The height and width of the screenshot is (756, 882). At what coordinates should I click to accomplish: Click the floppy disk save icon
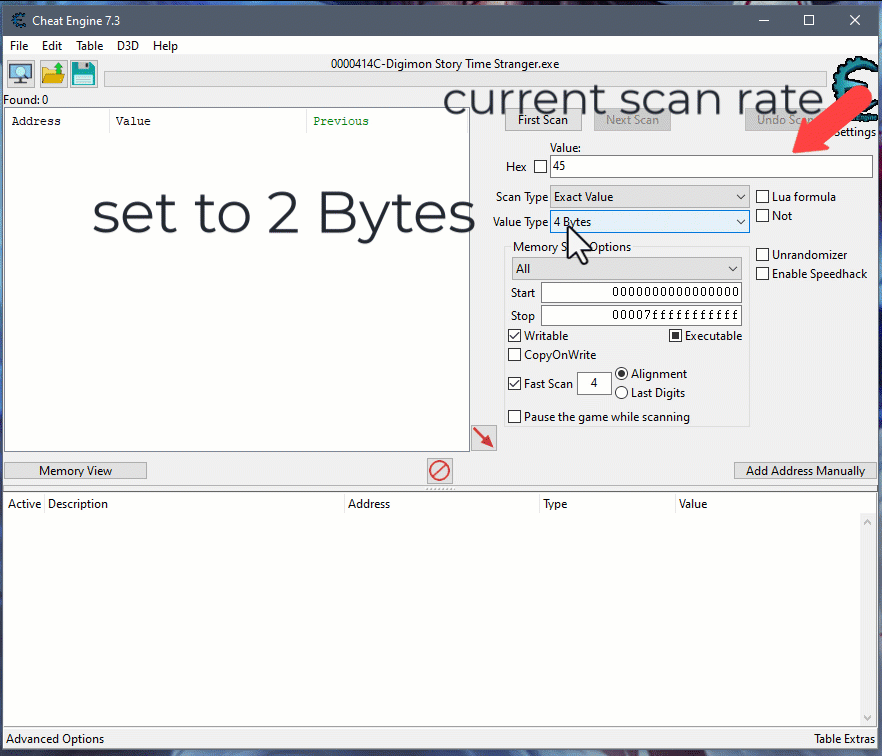click(83, 74)
